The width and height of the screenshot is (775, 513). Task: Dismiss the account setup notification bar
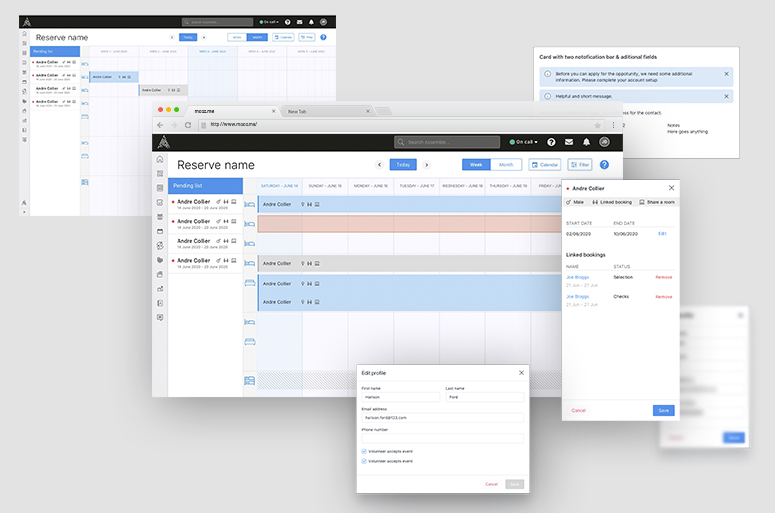[726, 74]
